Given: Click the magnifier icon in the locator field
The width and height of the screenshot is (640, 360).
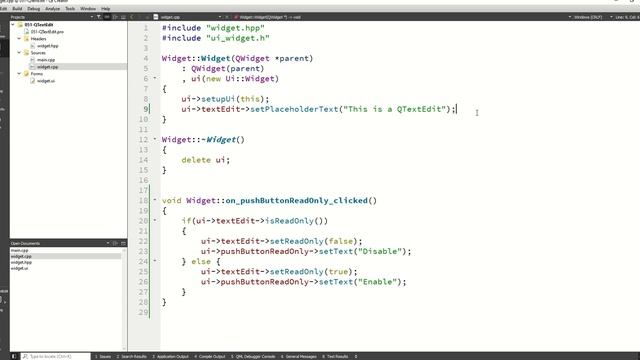Looking at the screenshot, I should (x=25, y=356).
